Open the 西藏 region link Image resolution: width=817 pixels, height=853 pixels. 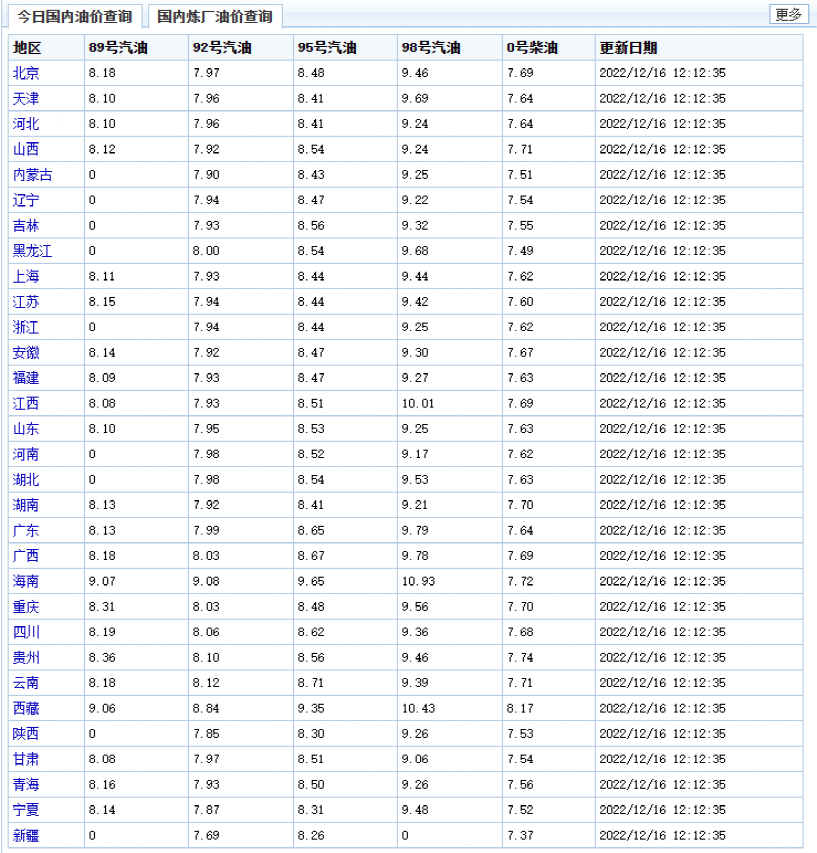click(x=26, y=708)
